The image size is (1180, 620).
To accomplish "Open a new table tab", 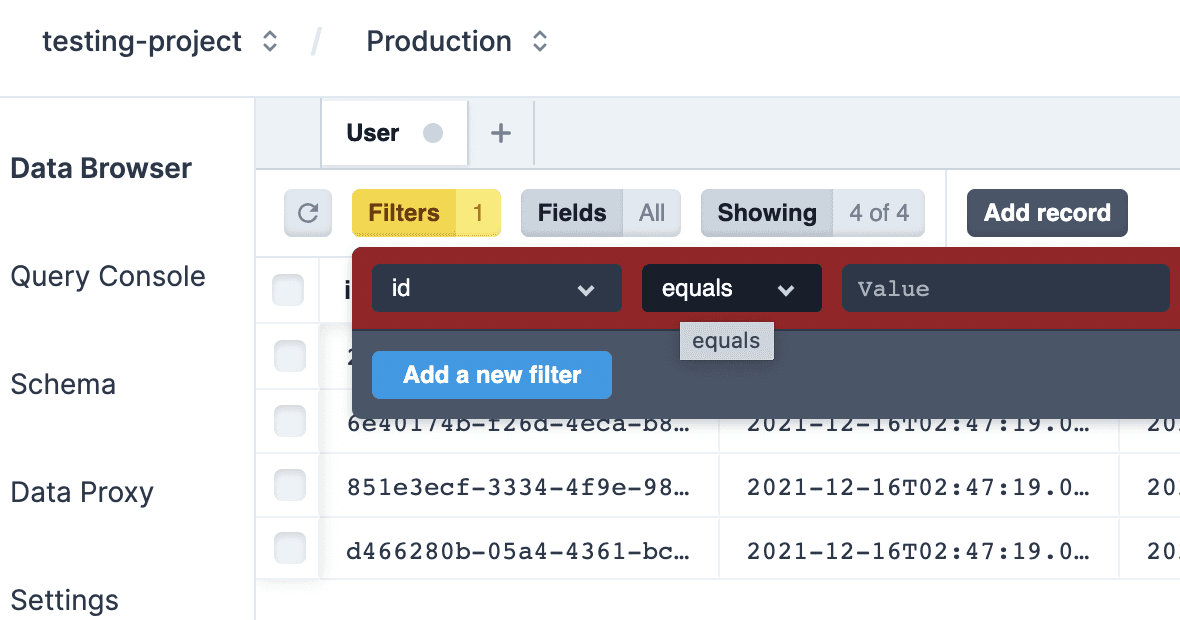I will [x=500, y=132].
